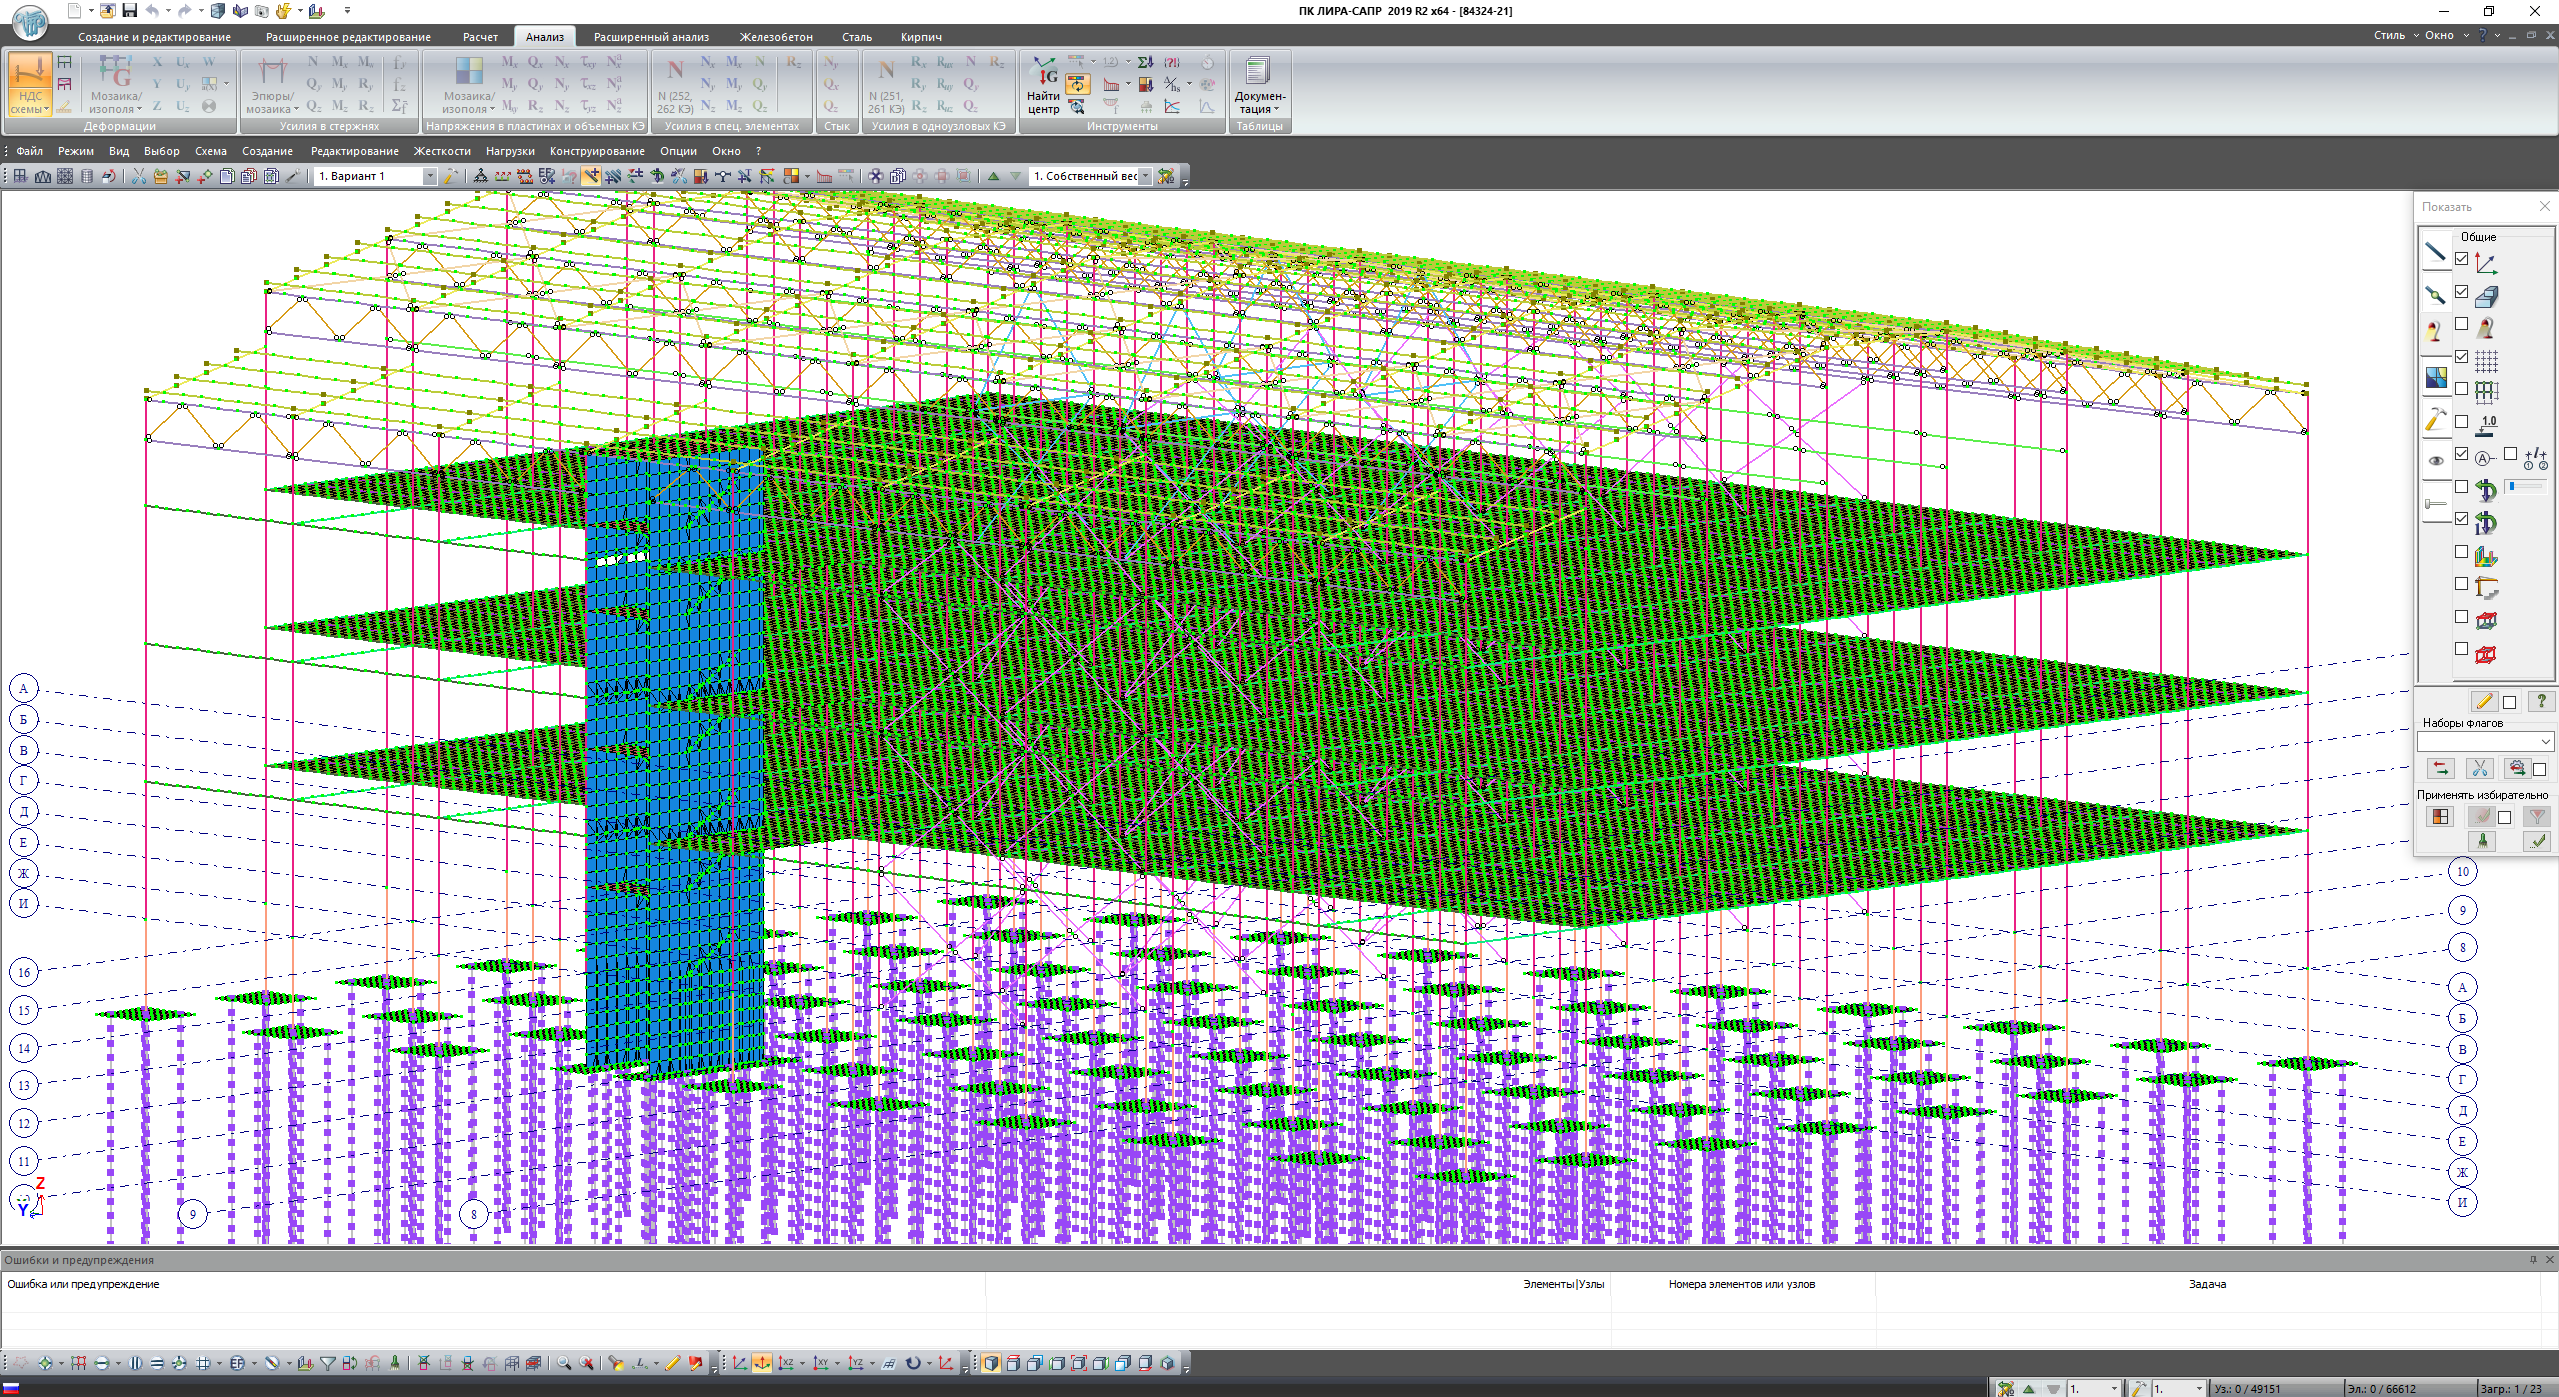Click Найти центр tool in Инструменты
The height and width of the screenshot is (1397, 2559).
1042,86
